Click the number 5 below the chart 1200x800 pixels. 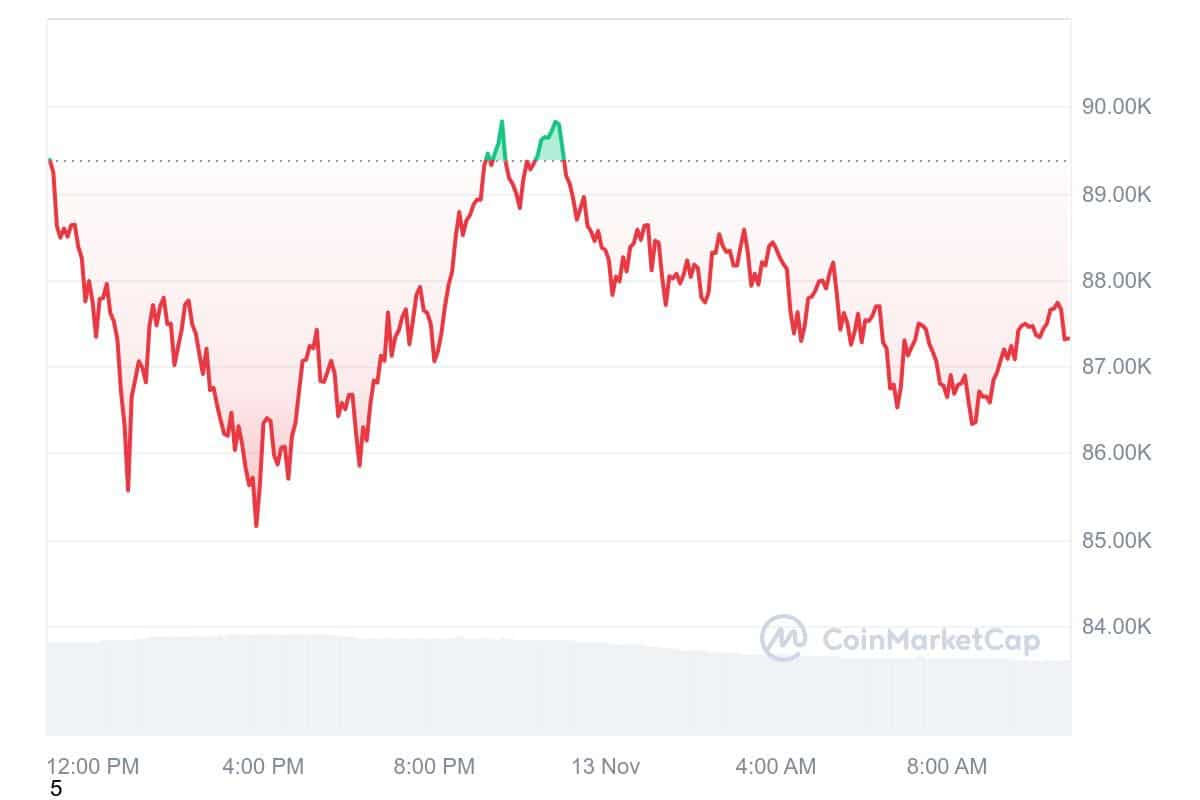[56, 789]
